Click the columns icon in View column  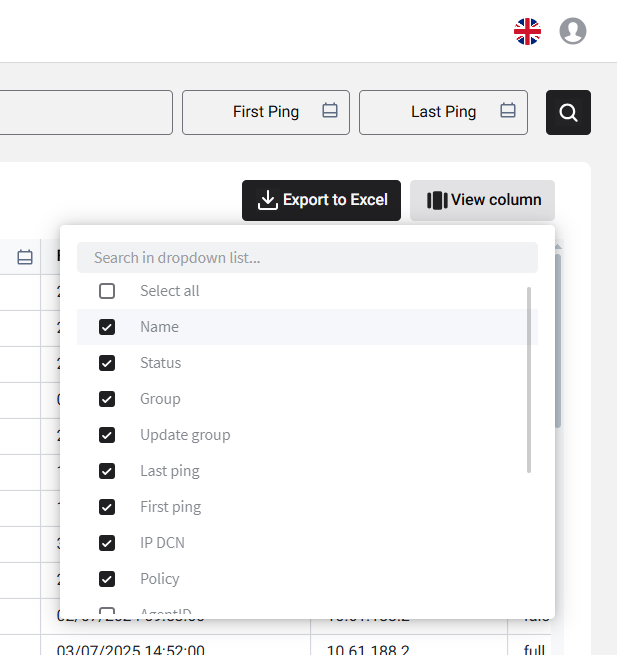(436, 200)
